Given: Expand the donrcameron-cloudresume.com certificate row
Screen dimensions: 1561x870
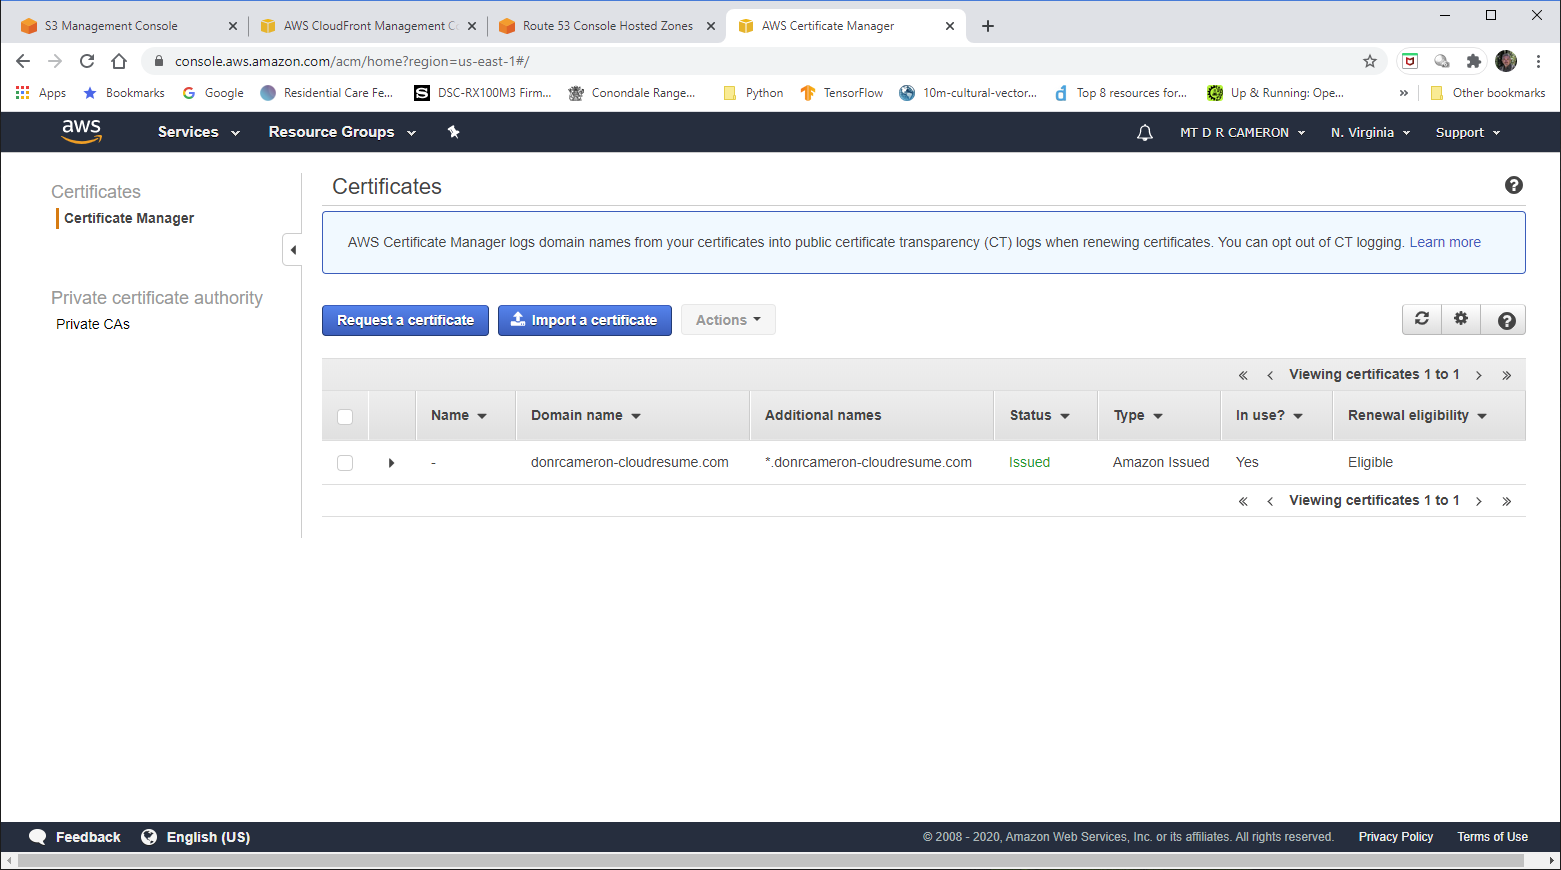Looking at the screenshot, I should tap(391, 463).
